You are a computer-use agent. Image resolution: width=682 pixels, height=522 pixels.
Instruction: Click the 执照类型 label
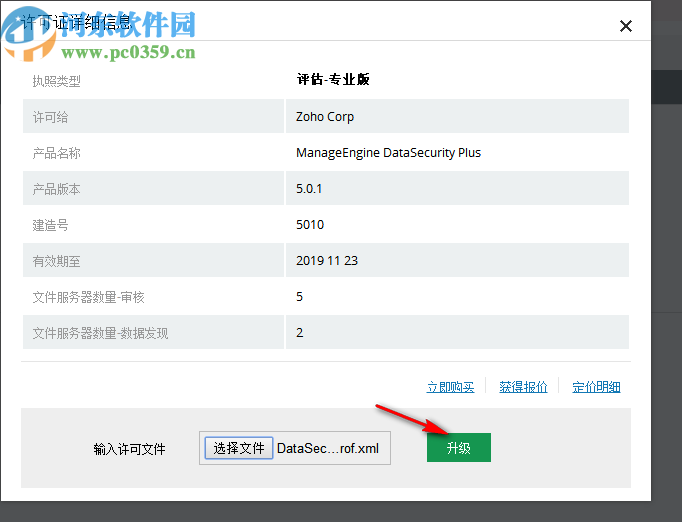click(x=57, y=81)
